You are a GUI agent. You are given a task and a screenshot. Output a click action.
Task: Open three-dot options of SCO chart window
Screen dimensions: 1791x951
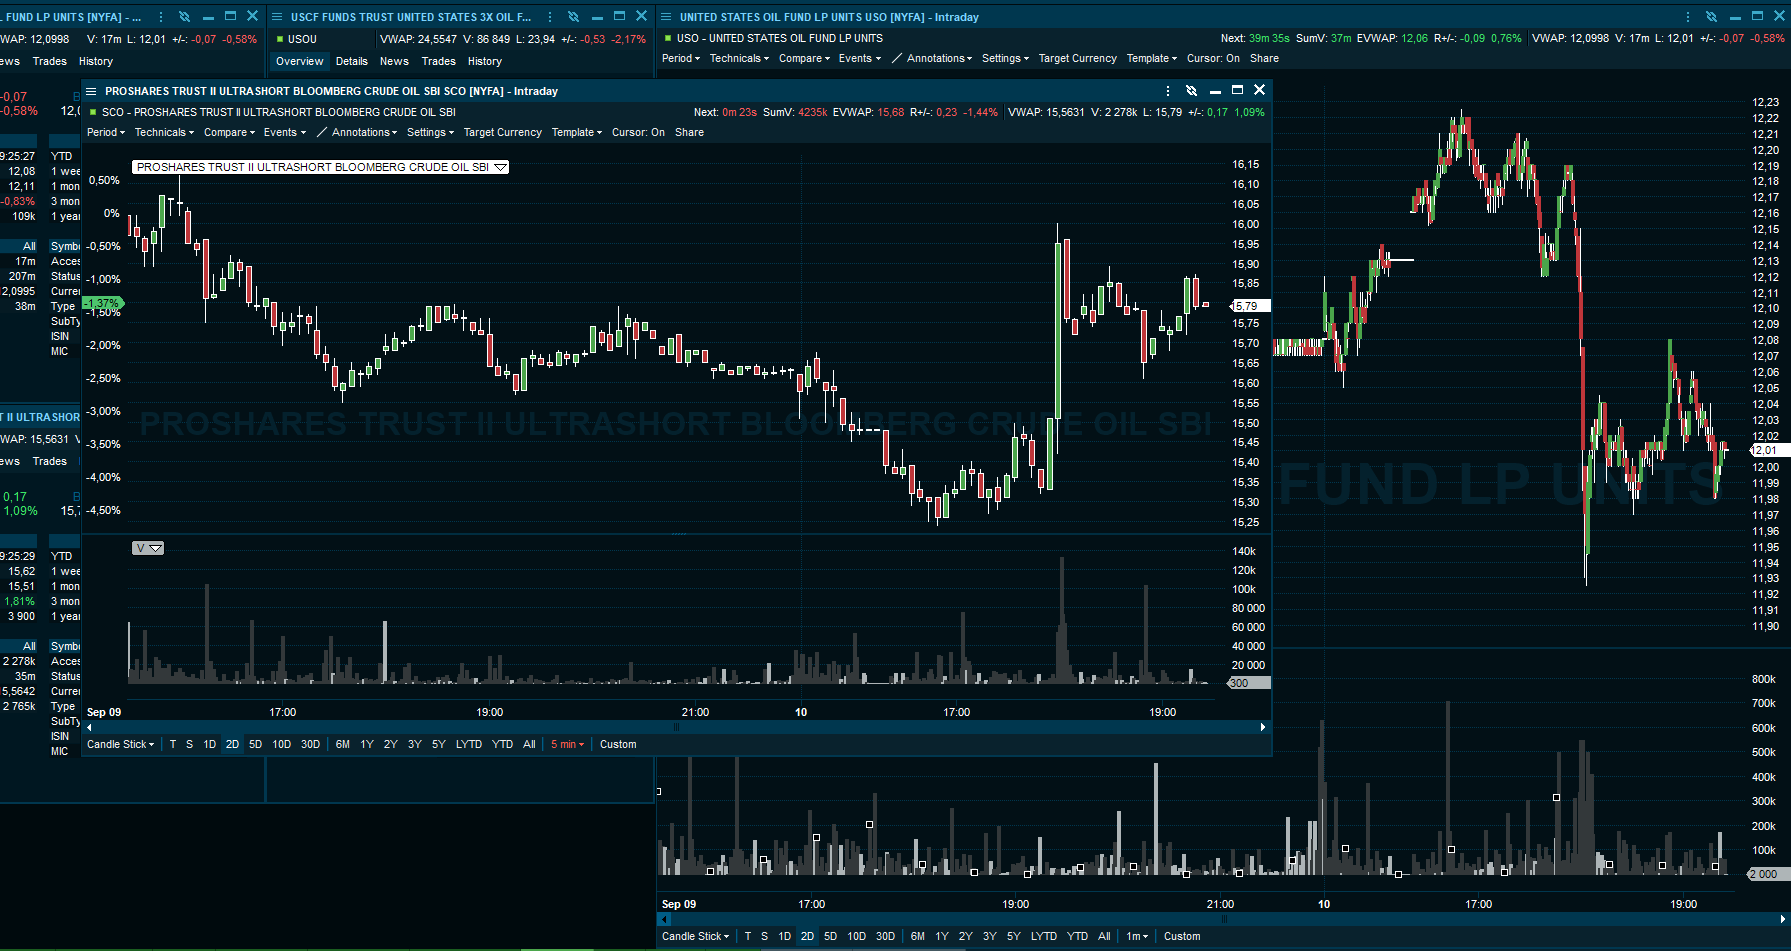1167,91
